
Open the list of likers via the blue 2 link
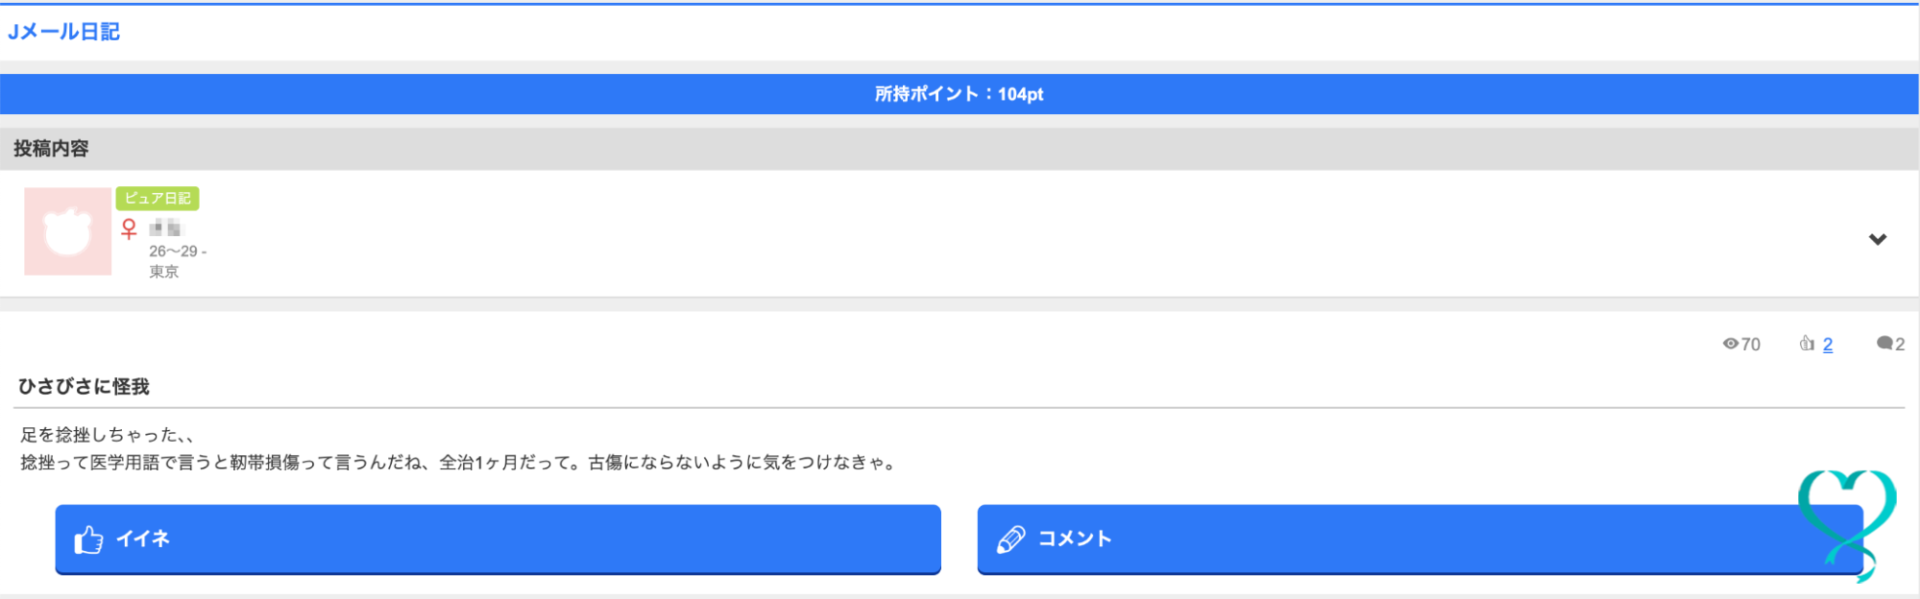(1827, 344)
